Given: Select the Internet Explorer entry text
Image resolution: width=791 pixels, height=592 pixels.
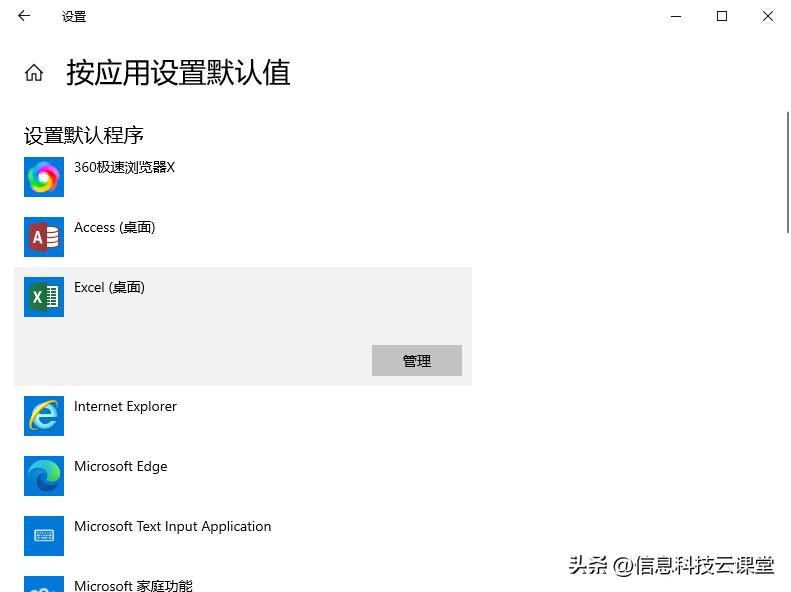Looking at the screenshot, I should coord(125,406).
